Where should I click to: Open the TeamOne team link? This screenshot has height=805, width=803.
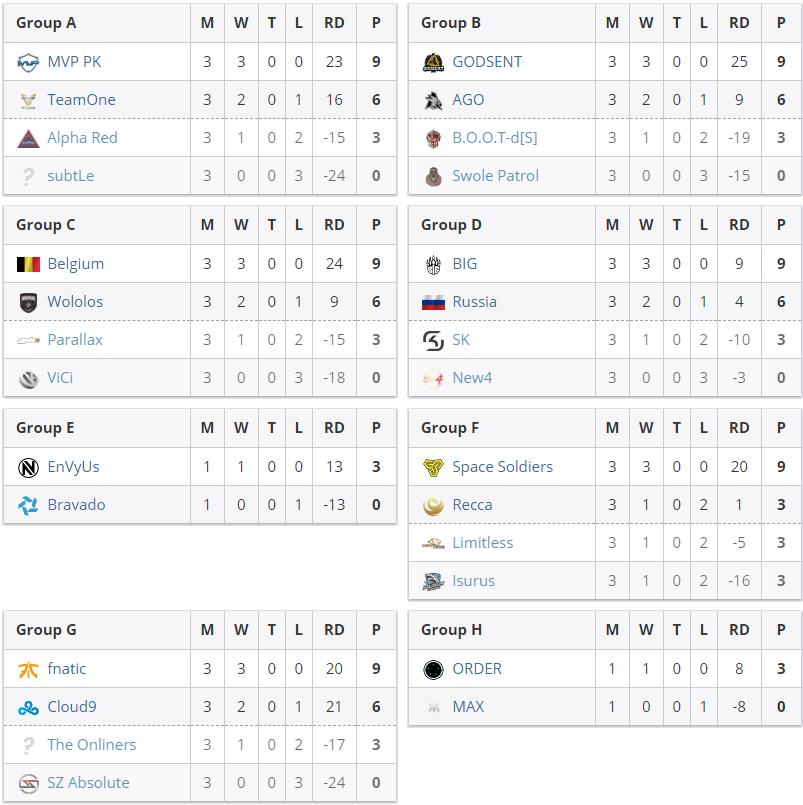click(81, 100)
